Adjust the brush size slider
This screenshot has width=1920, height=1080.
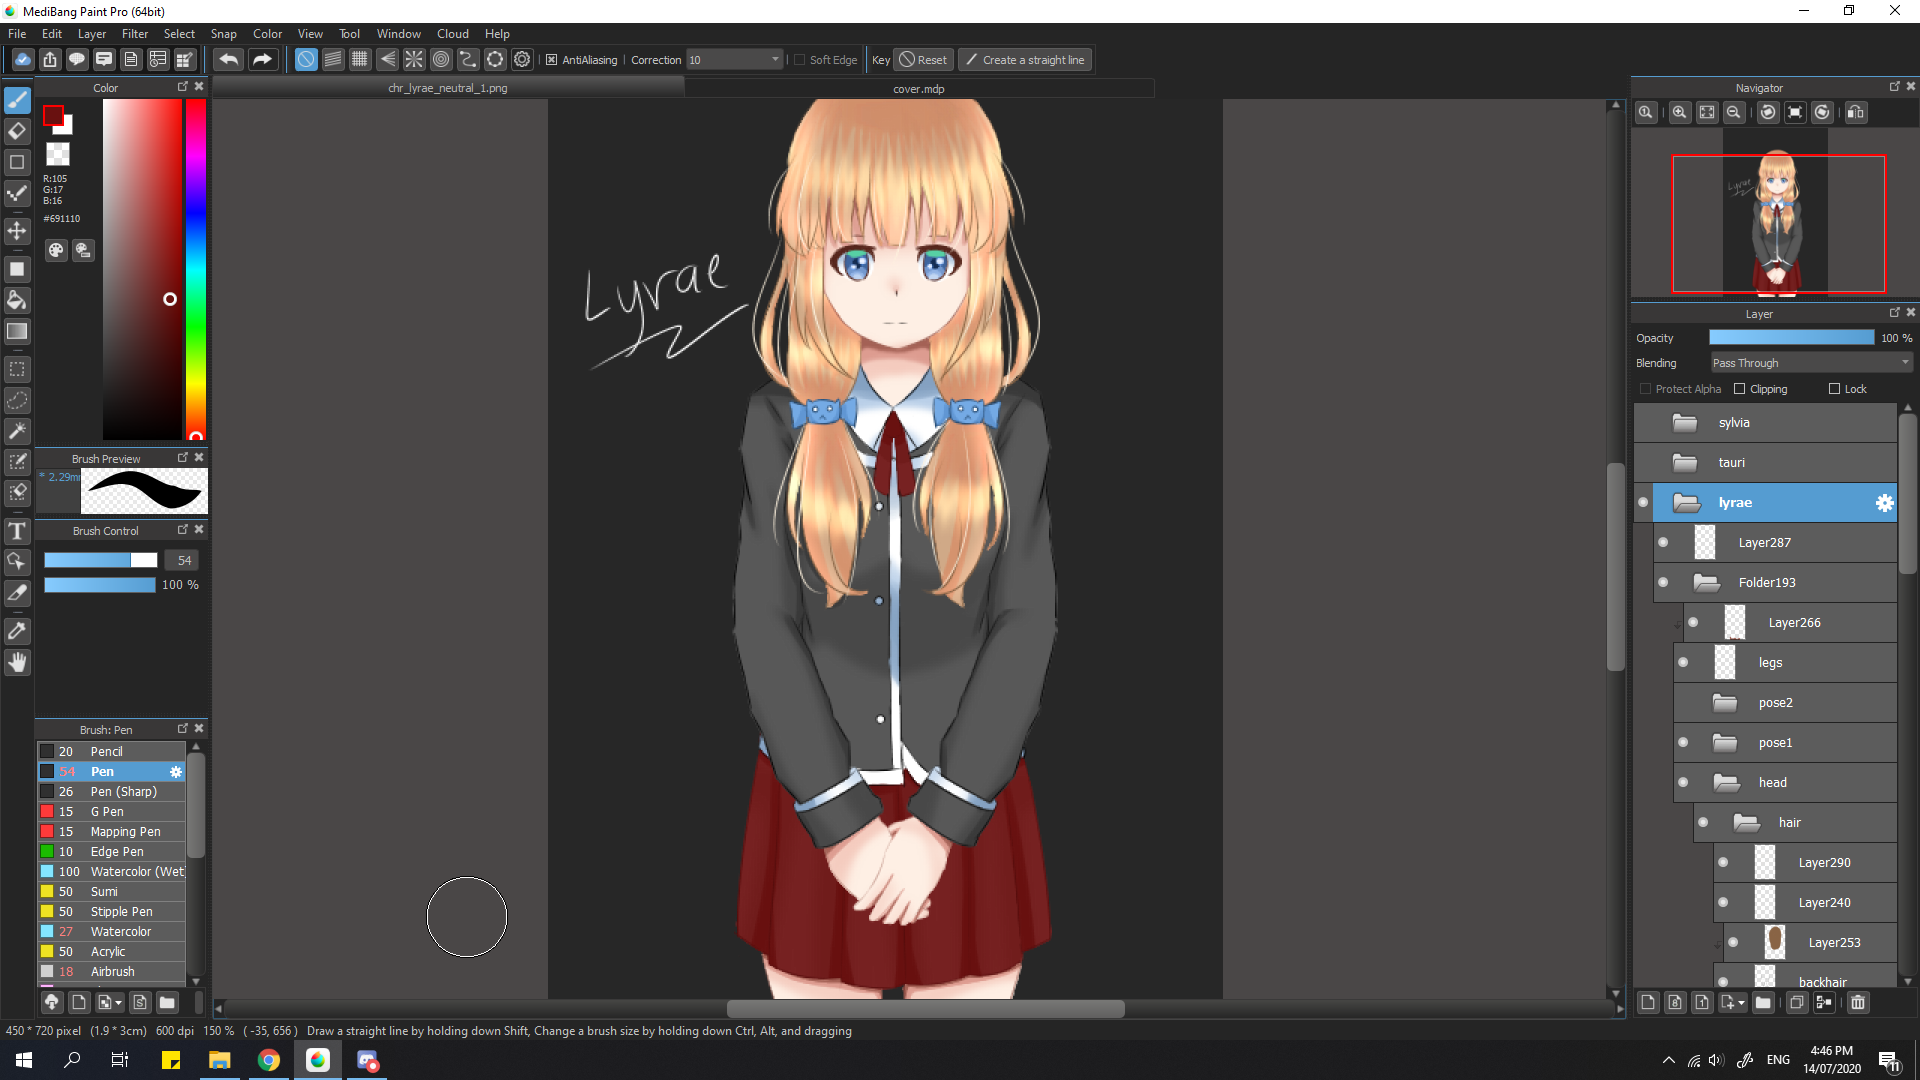click(100, 560)
